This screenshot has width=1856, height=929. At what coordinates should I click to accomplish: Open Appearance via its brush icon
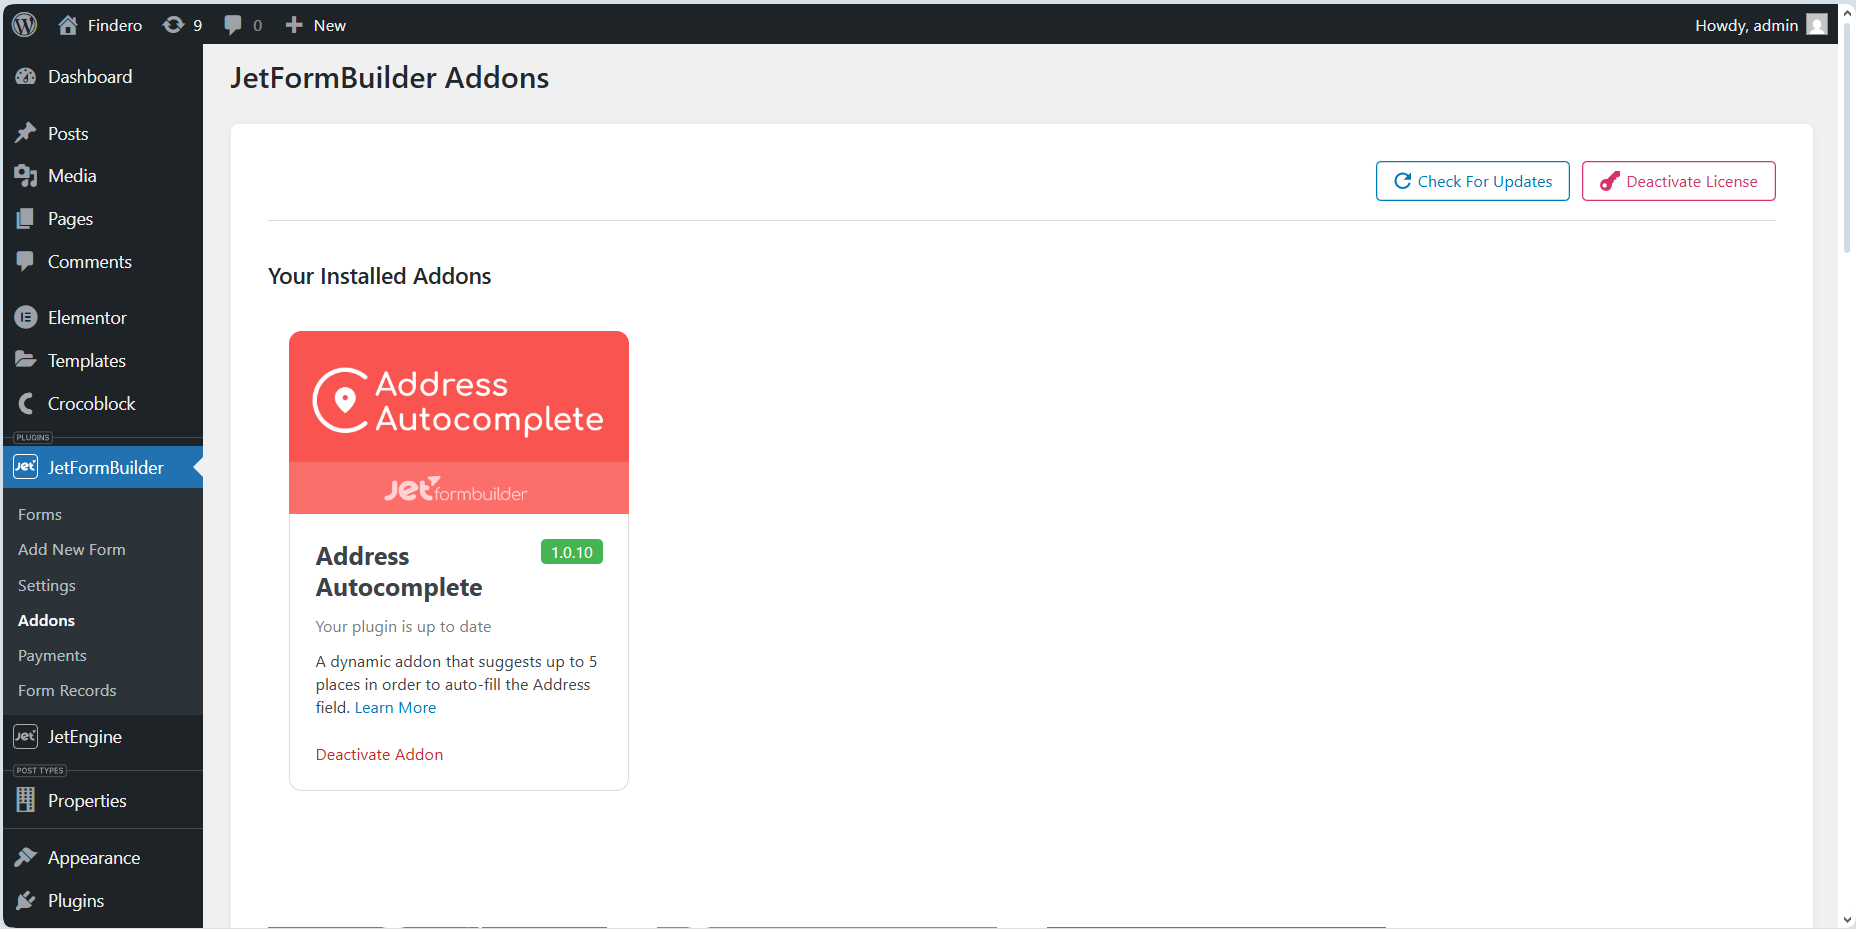click(x=26, y=857)
